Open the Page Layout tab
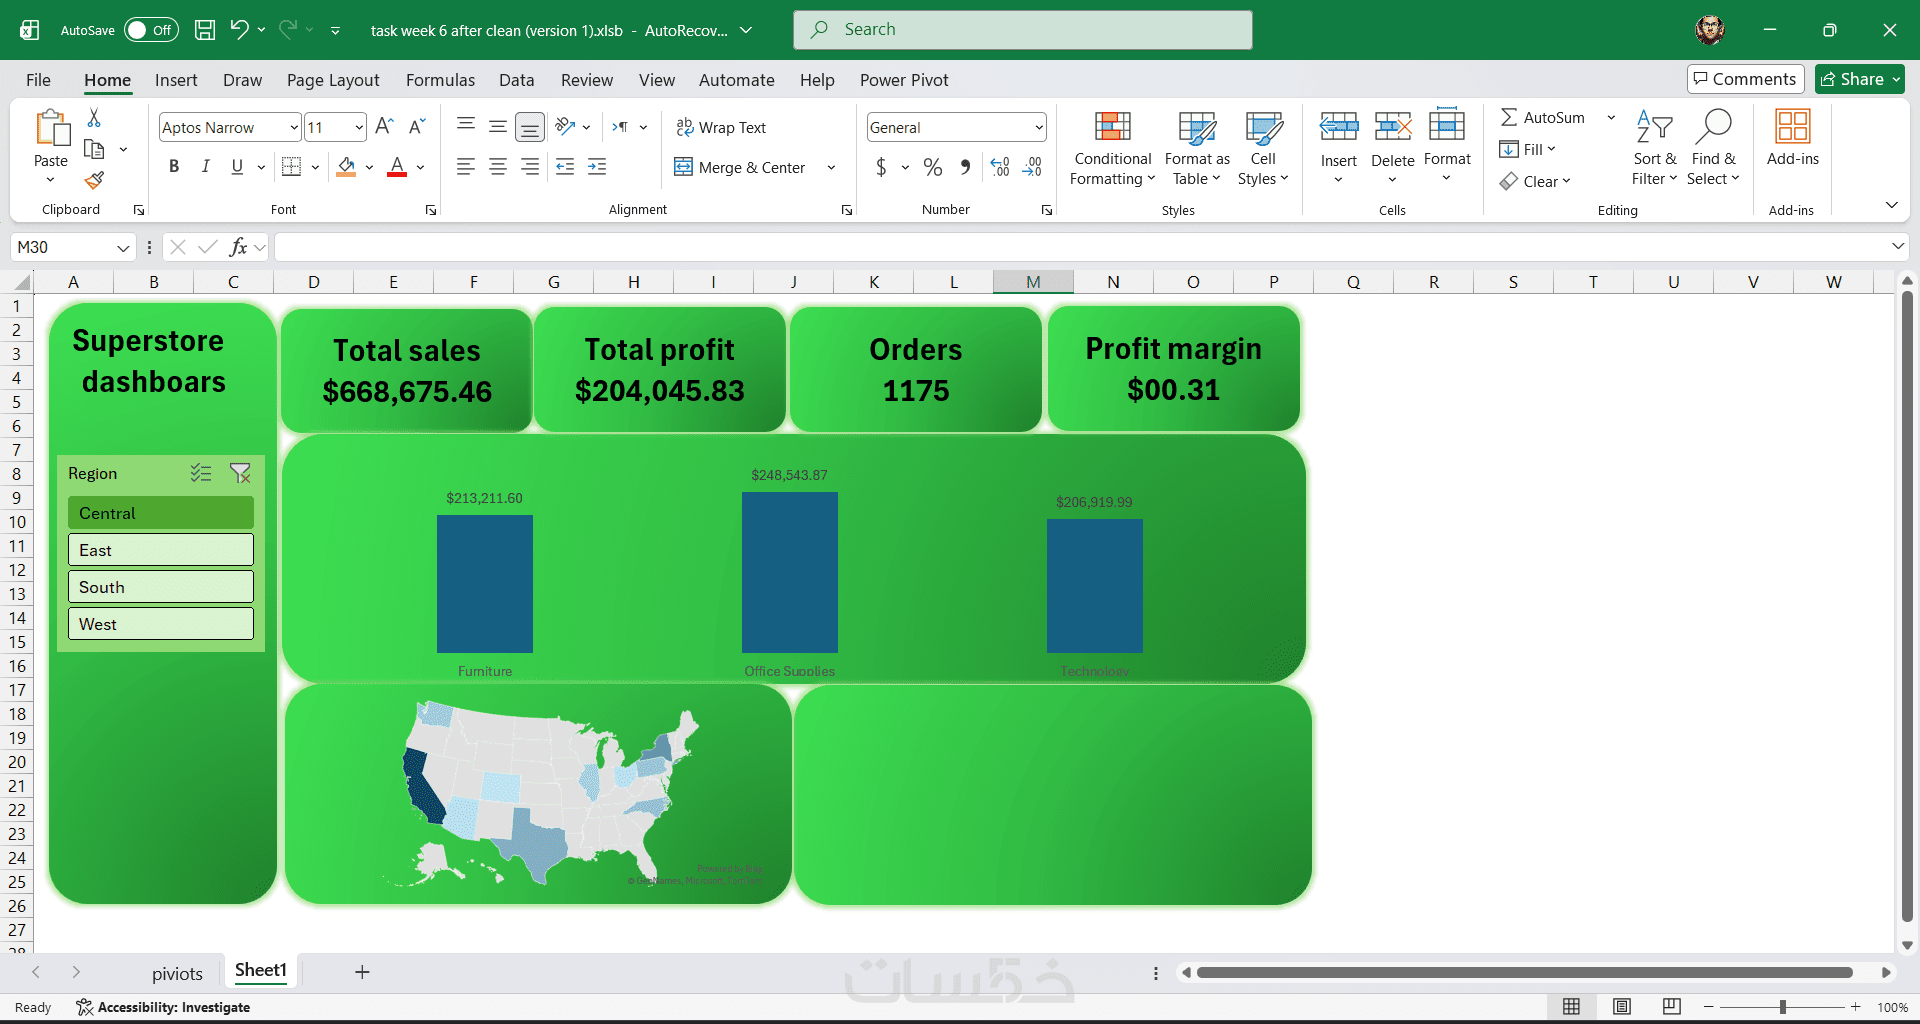 coord(333,80)
